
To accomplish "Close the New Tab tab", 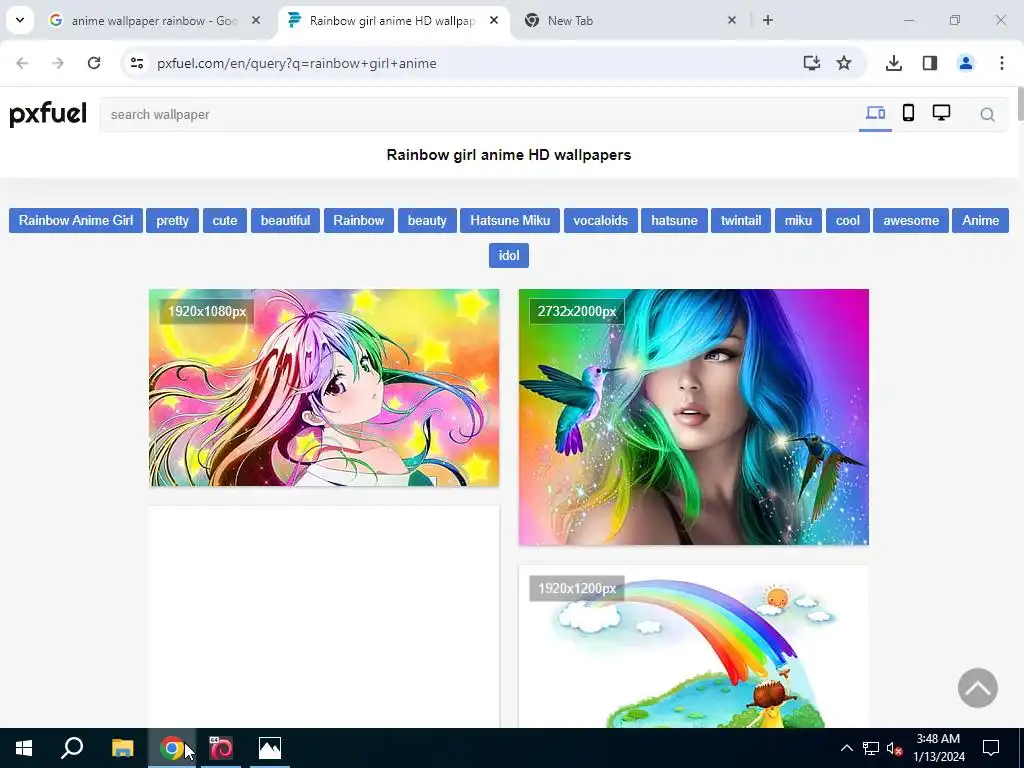I will click(x=731, y=20).
